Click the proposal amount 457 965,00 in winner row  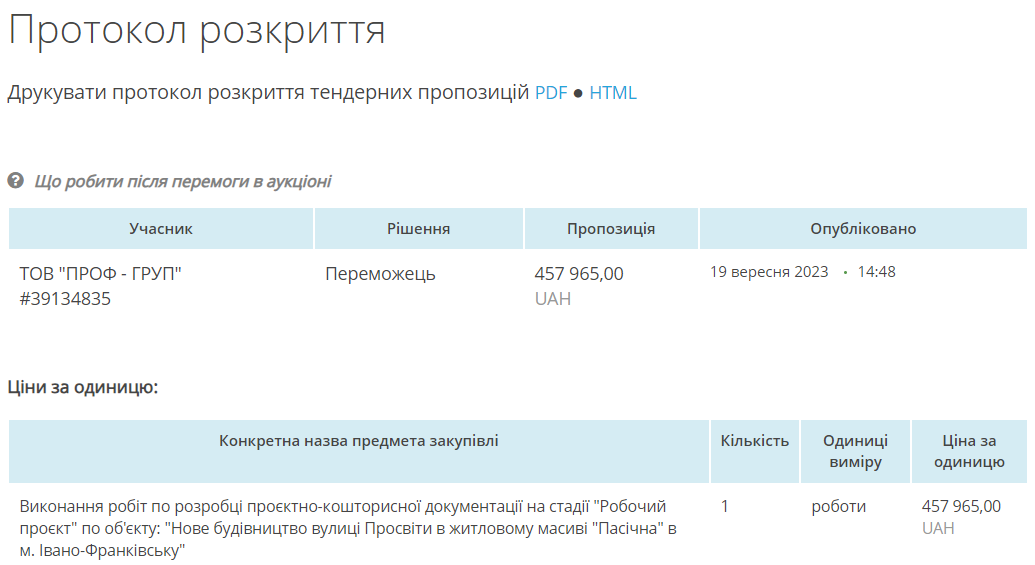(x=579, y=273)
